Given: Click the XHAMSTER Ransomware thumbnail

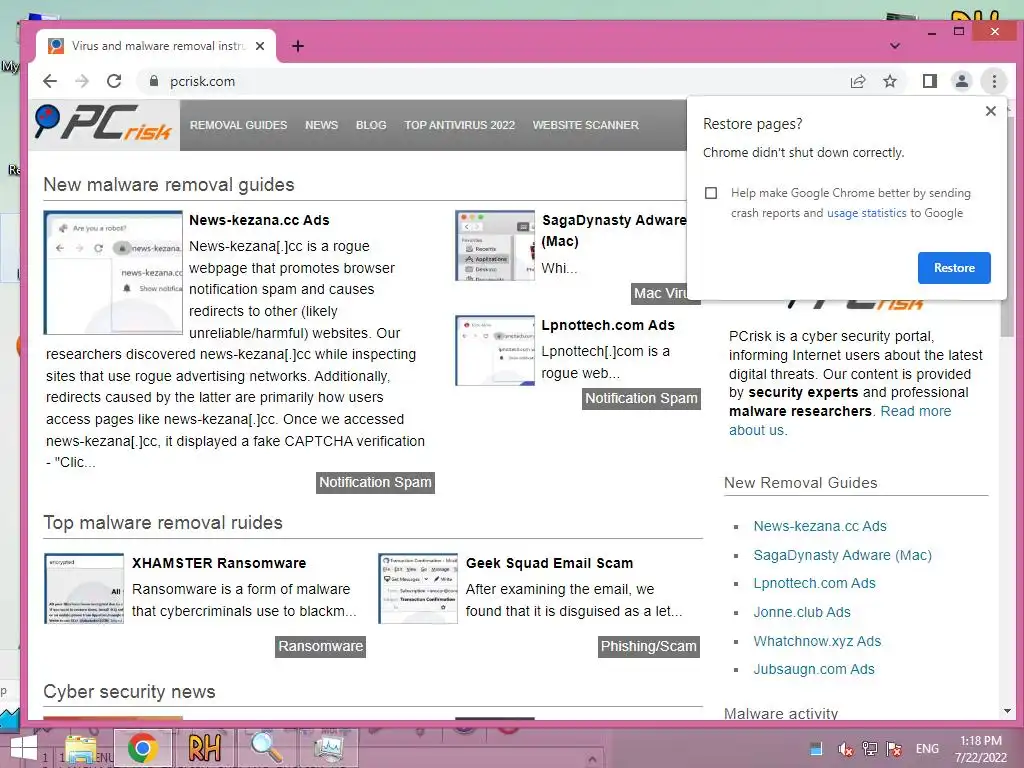Looking at the screenshot, I should coord(84,588).
